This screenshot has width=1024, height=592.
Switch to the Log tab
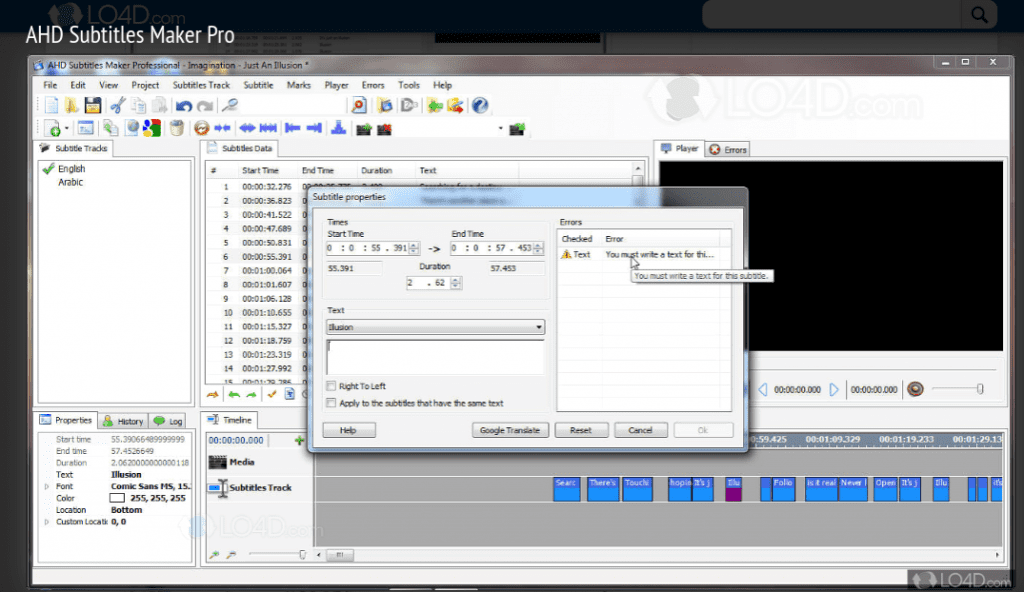pyautogui.click(x=168, y=421)
